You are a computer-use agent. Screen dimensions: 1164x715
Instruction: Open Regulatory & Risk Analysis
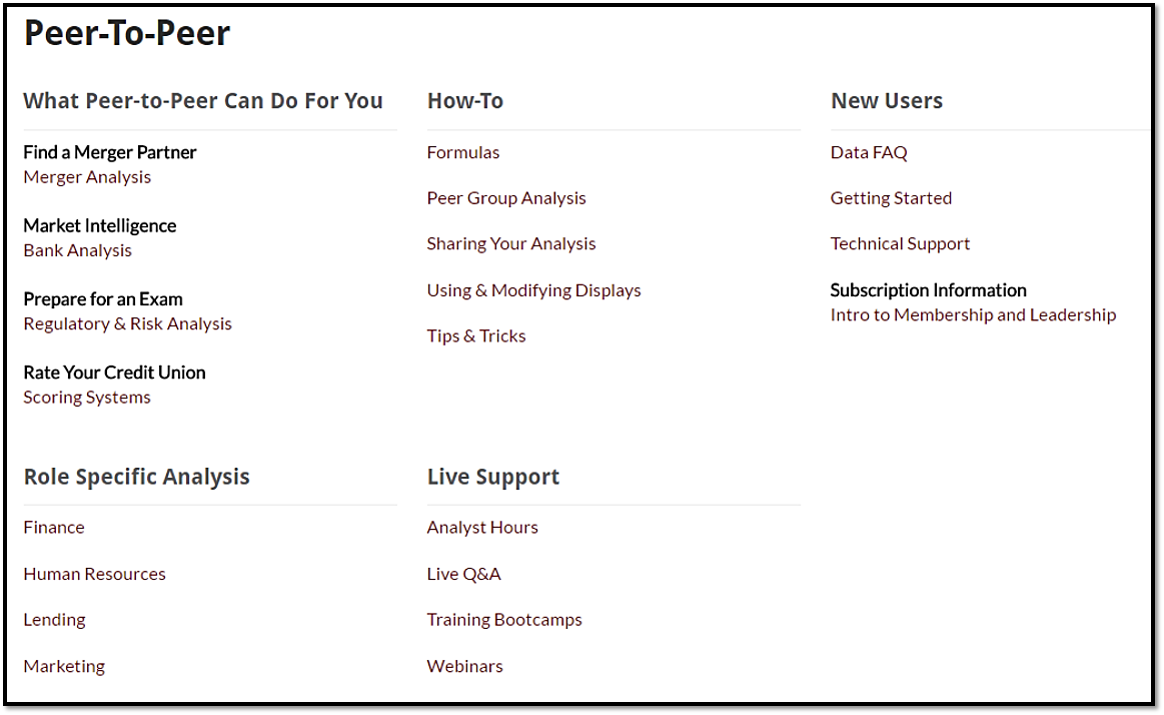(127, 324)
